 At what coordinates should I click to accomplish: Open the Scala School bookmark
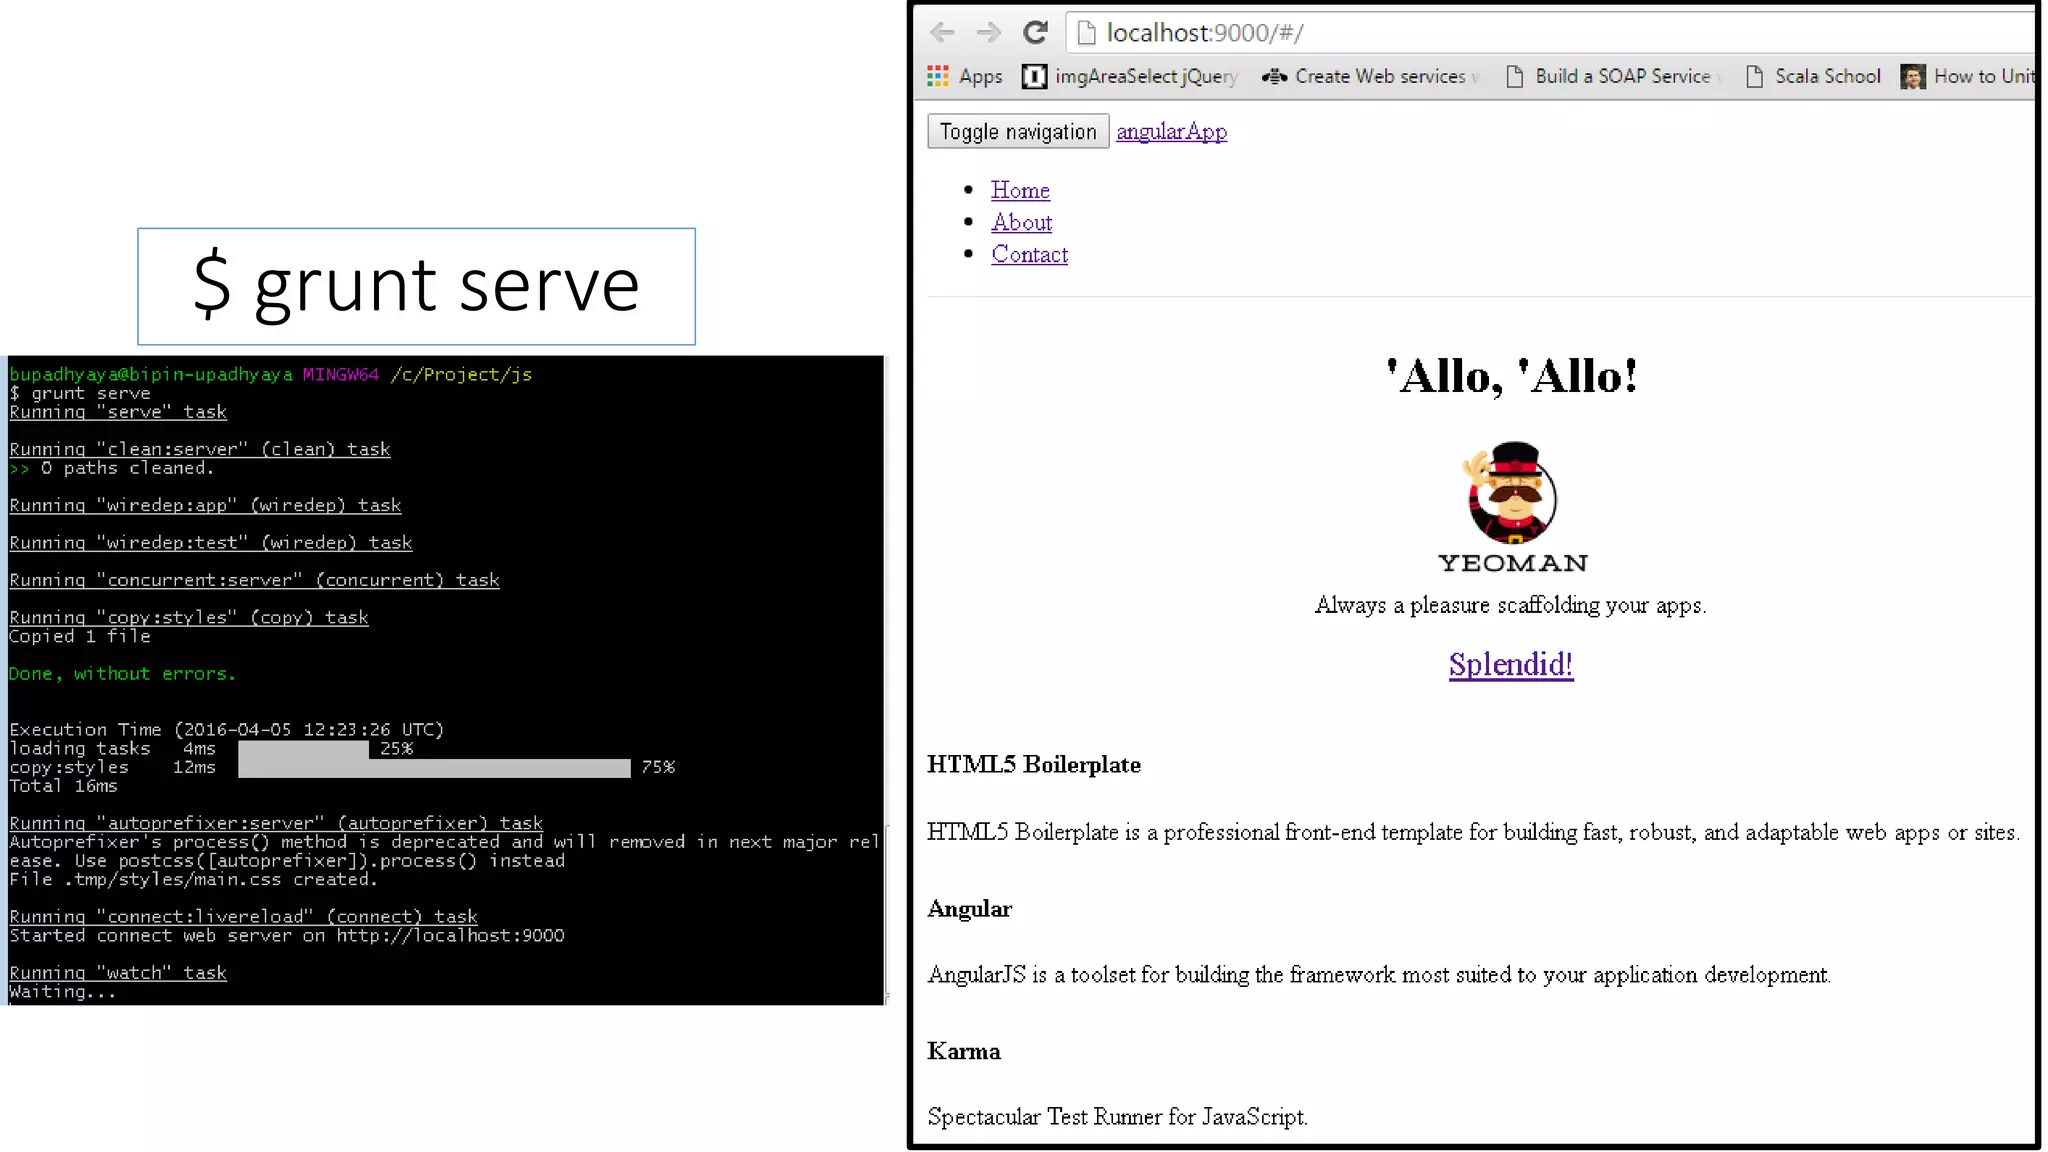[1813, 76]
